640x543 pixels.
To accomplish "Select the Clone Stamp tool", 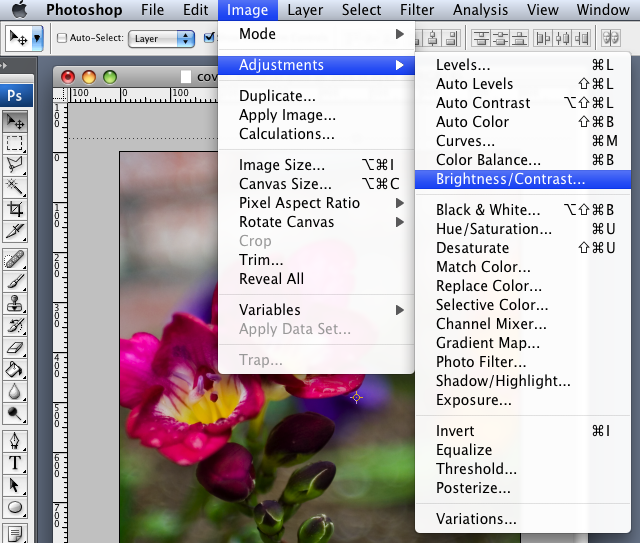I will click(15, 304).
